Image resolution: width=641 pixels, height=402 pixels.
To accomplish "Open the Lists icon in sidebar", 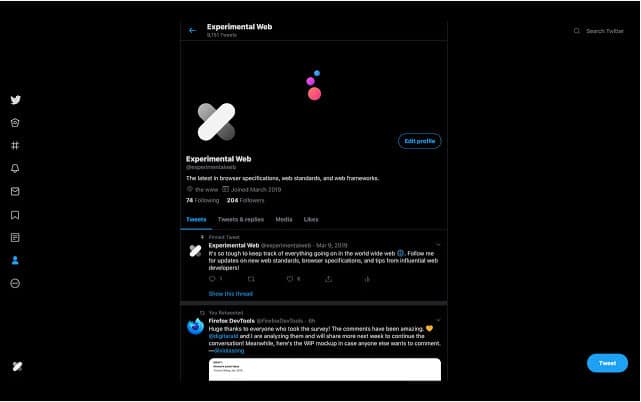I will pyautogui.click(x=15, y=238).
